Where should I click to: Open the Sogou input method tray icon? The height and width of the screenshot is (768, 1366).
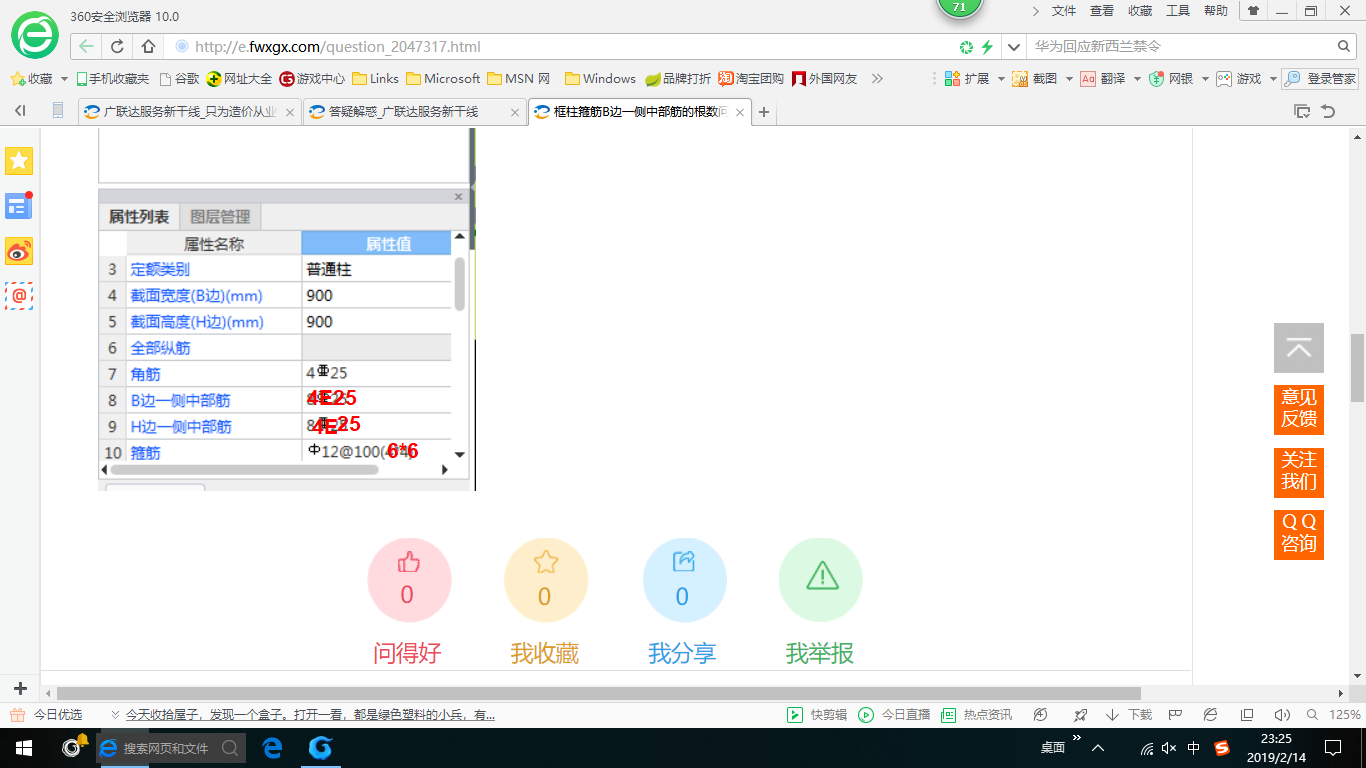pyautogui.click(x=1221, y=747)
